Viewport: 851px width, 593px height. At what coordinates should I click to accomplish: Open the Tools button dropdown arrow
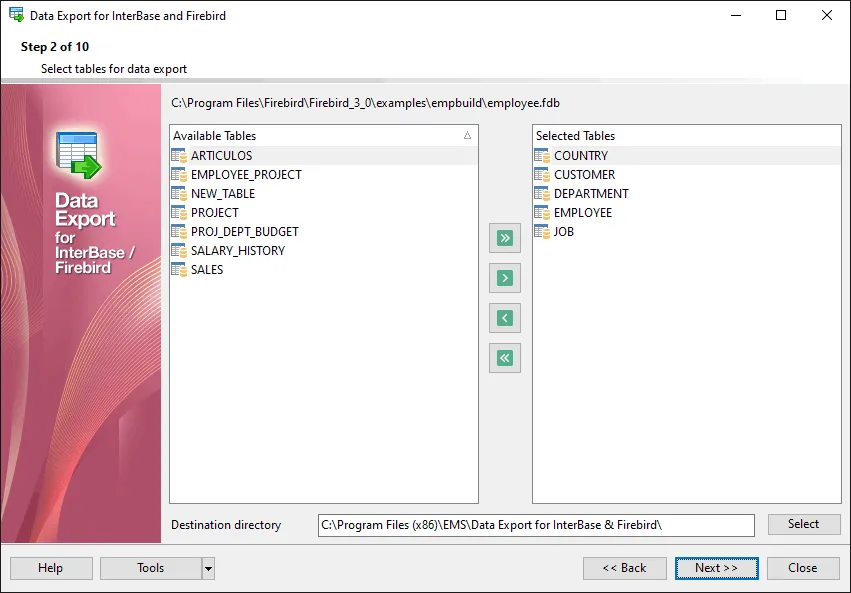pyautogui.click(x=208, y=569)
